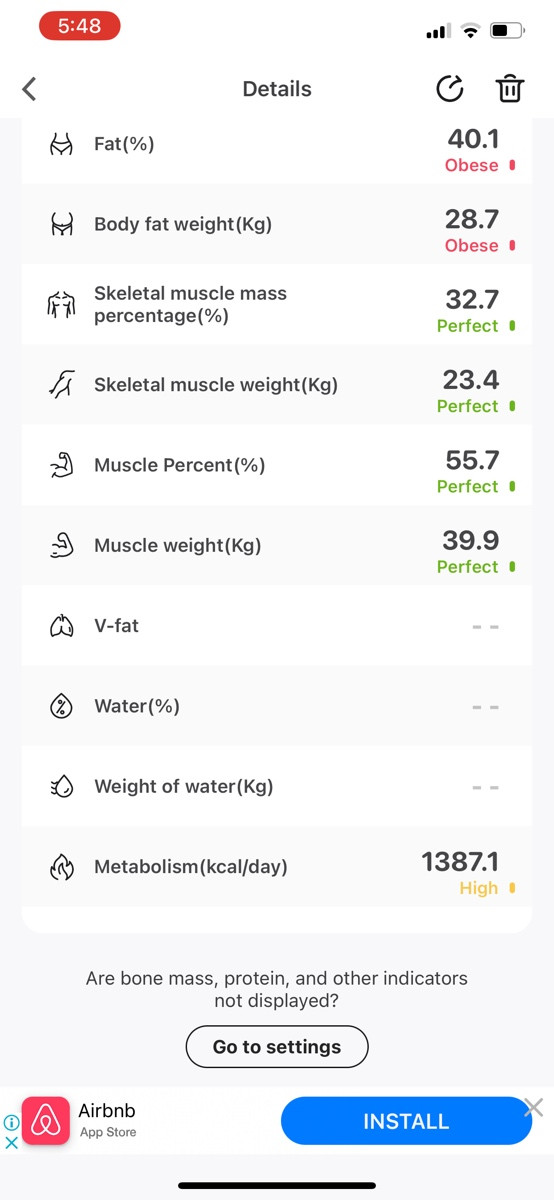Viewport: 554px width, 1200px height.
Task: Tap the back arrow in header
Action: point(29,89)
